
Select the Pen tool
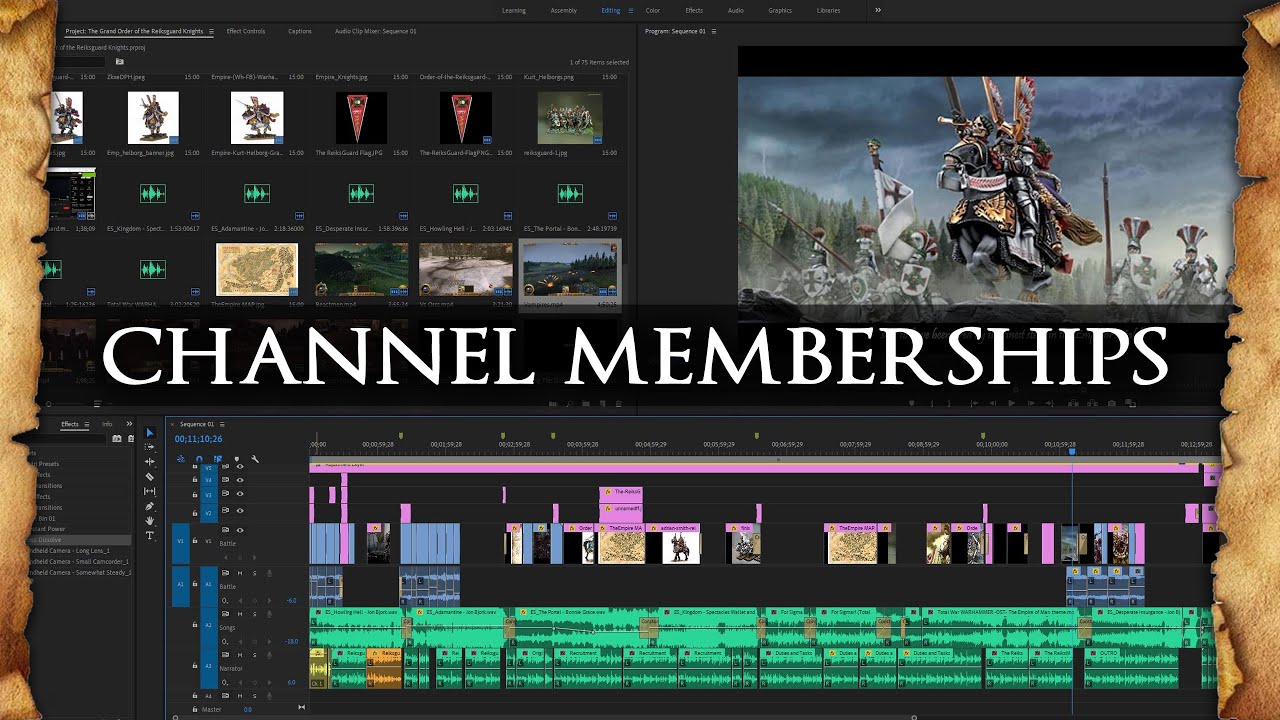tap(150, 506)
